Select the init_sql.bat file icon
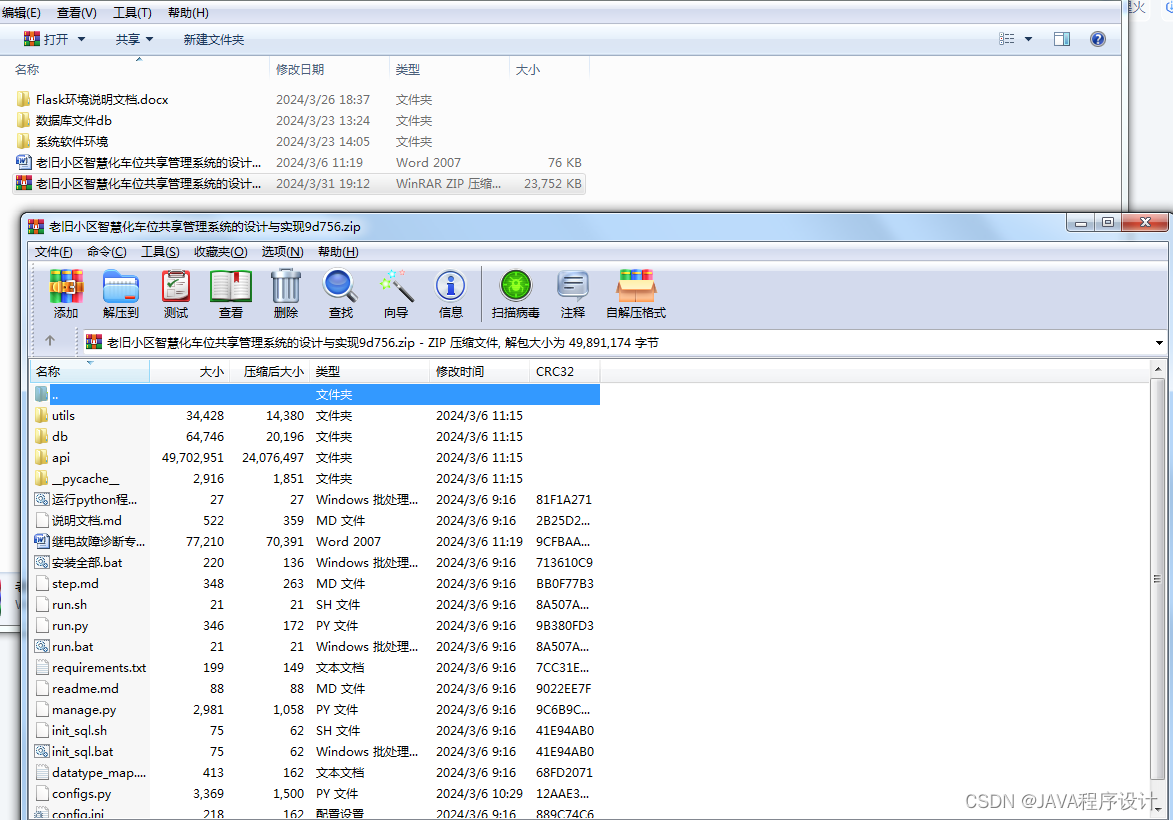This screenshot has width=1173, height=820. click(42, 751)
